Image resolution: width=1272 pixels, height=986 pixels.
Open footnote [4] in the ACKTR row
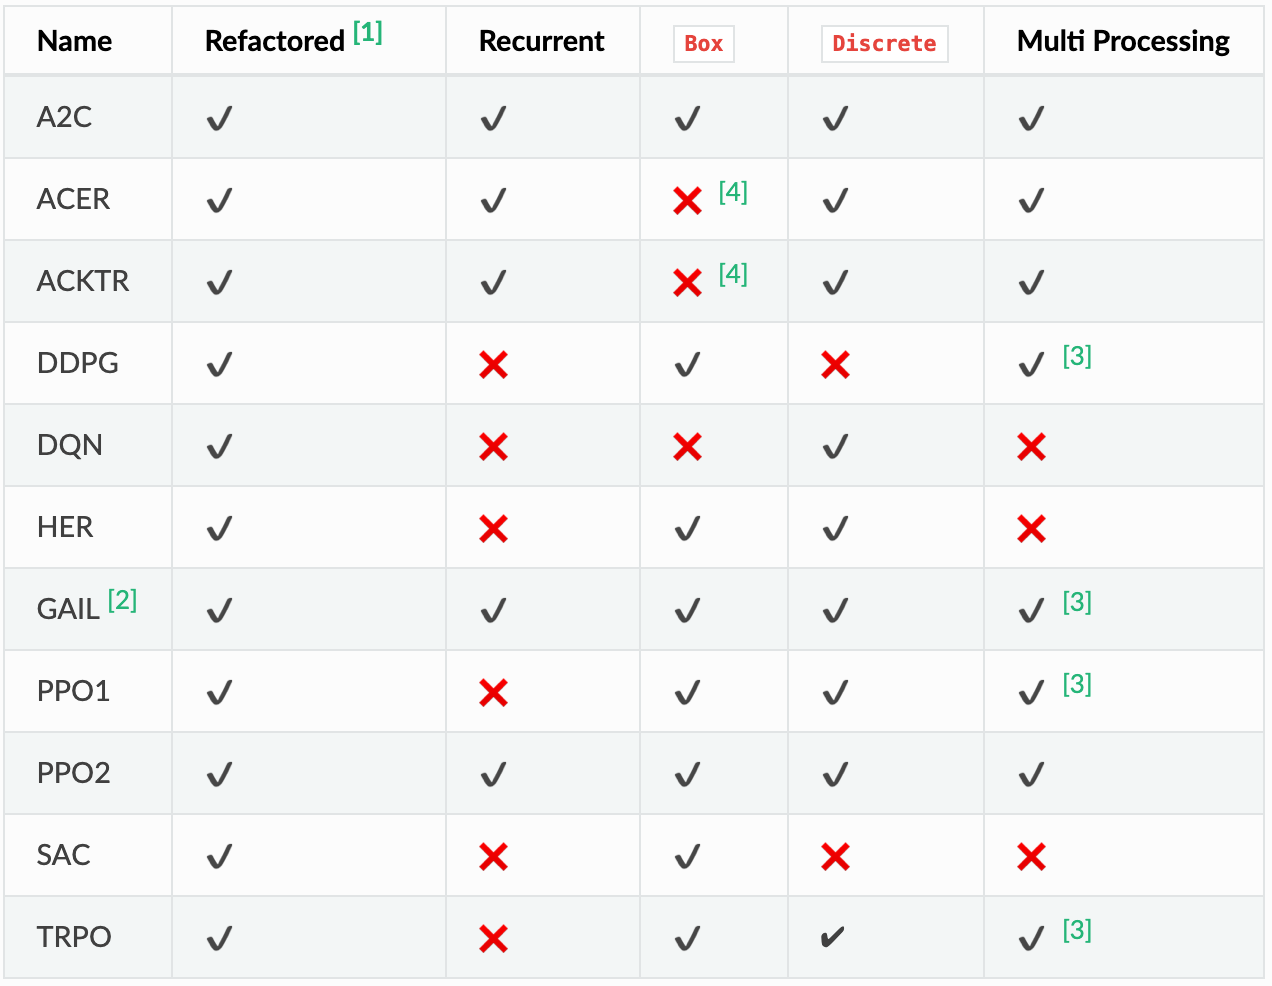click(x=733, y=274)
